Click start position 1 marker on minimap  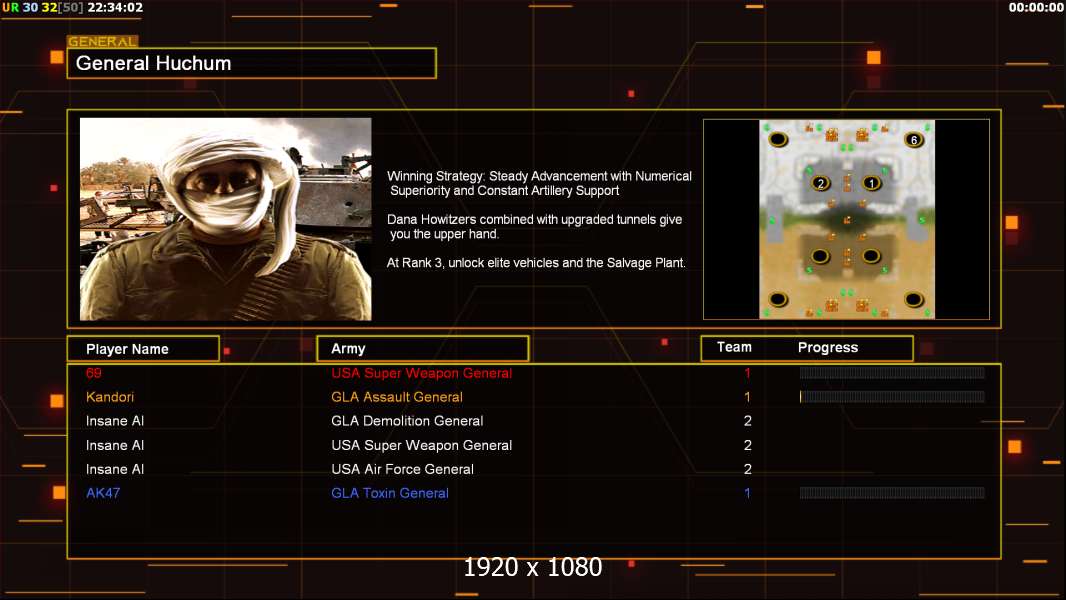tap(872, 183)
